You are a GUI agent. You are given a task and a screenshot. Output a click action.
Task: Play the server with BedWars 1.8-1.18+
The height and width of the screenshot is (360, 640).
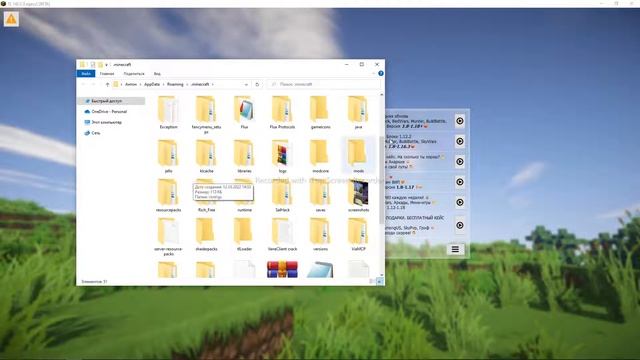coord(460,121)
